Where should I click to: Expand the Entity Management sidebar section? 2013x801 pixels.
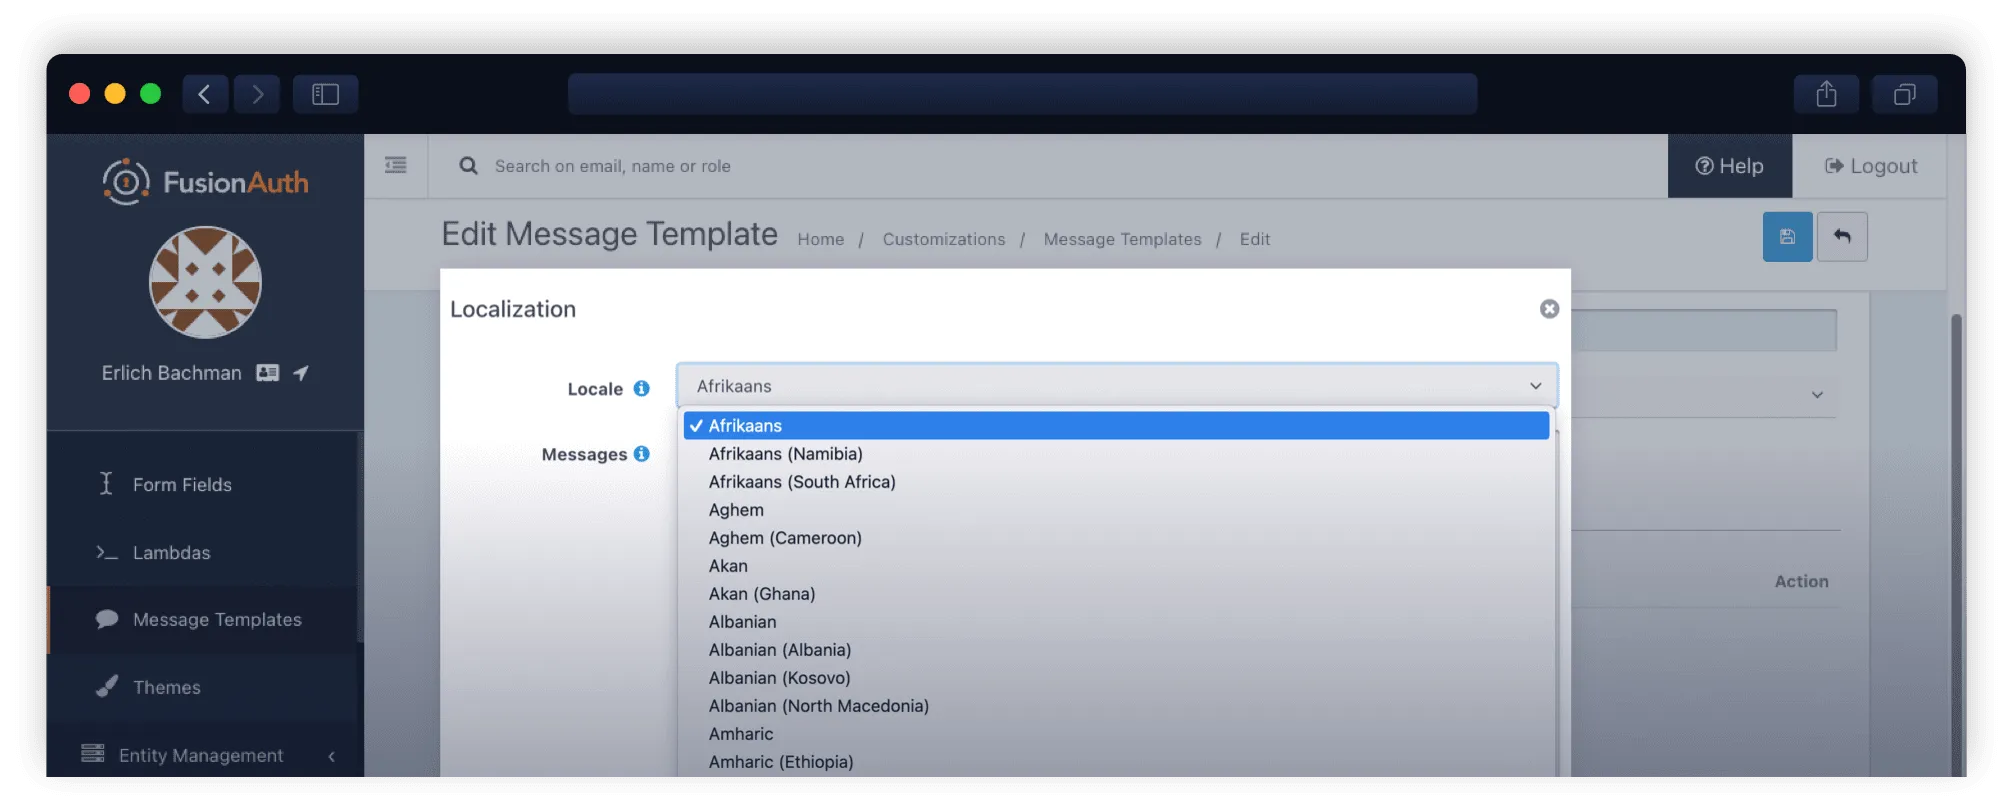[x=206, y=755]
